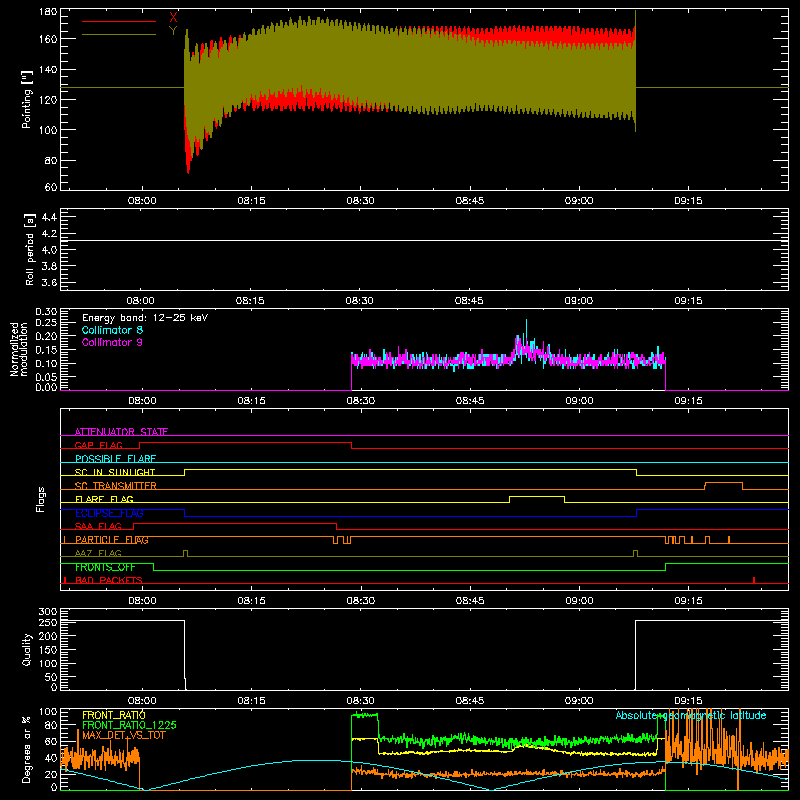The width and height of the screenshot is (800, 800).
Task: Click the 08:45 tick under Roll period plot
Action: click(469, 301)
